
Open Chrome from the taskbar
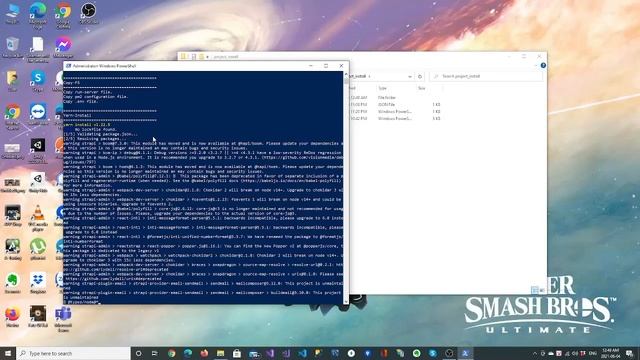[x=171, y=353]
